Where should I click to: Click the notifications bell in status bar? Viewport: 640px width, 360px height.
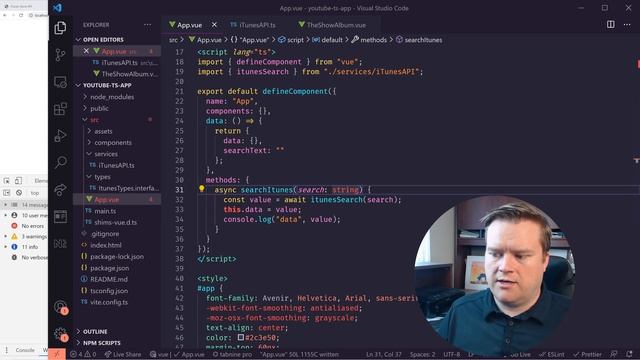(x=629, y=354)
